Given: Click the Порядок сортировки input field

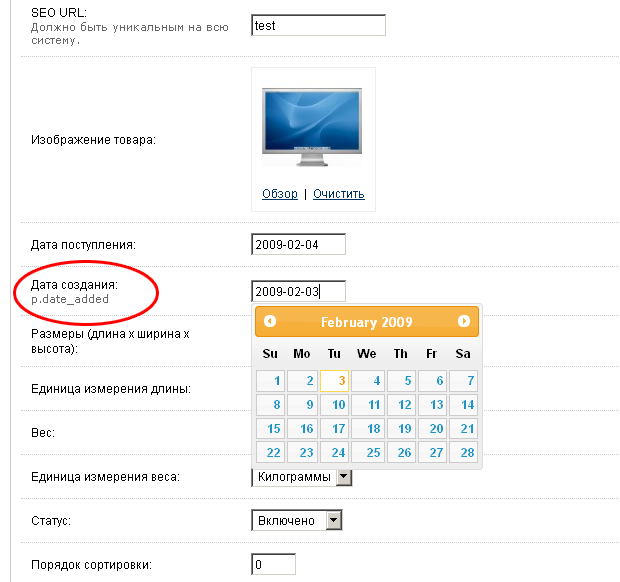Looking at the screenshot, I should coord(273,565).
